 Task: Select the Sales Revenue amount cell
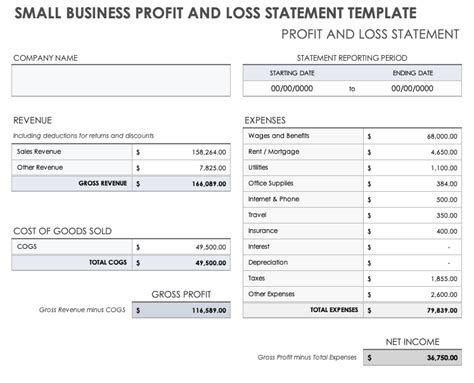[x=181, y=152]
